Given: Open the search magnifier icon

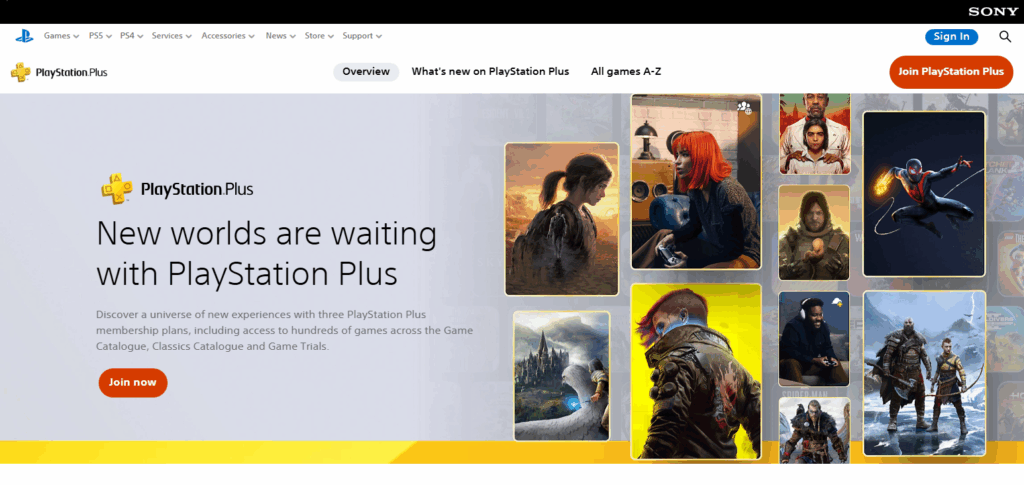Looking at the screenshot, I should click(1005, 37).
